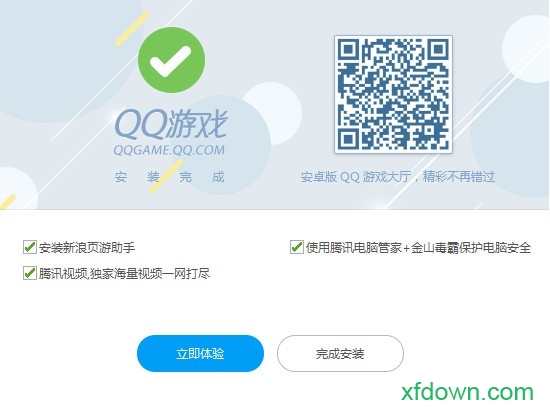
Task: Click the xfdown.com watermark
Action: click(x=467, y=392)
